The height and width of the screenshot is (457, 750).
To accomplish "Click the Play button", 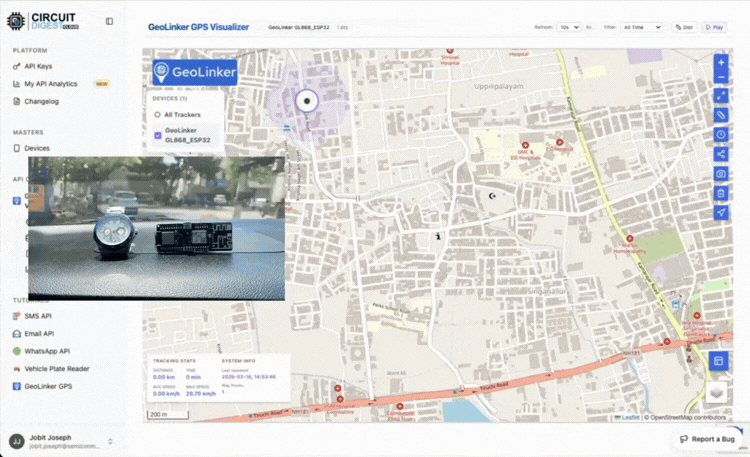I will (x=714, y=27).
